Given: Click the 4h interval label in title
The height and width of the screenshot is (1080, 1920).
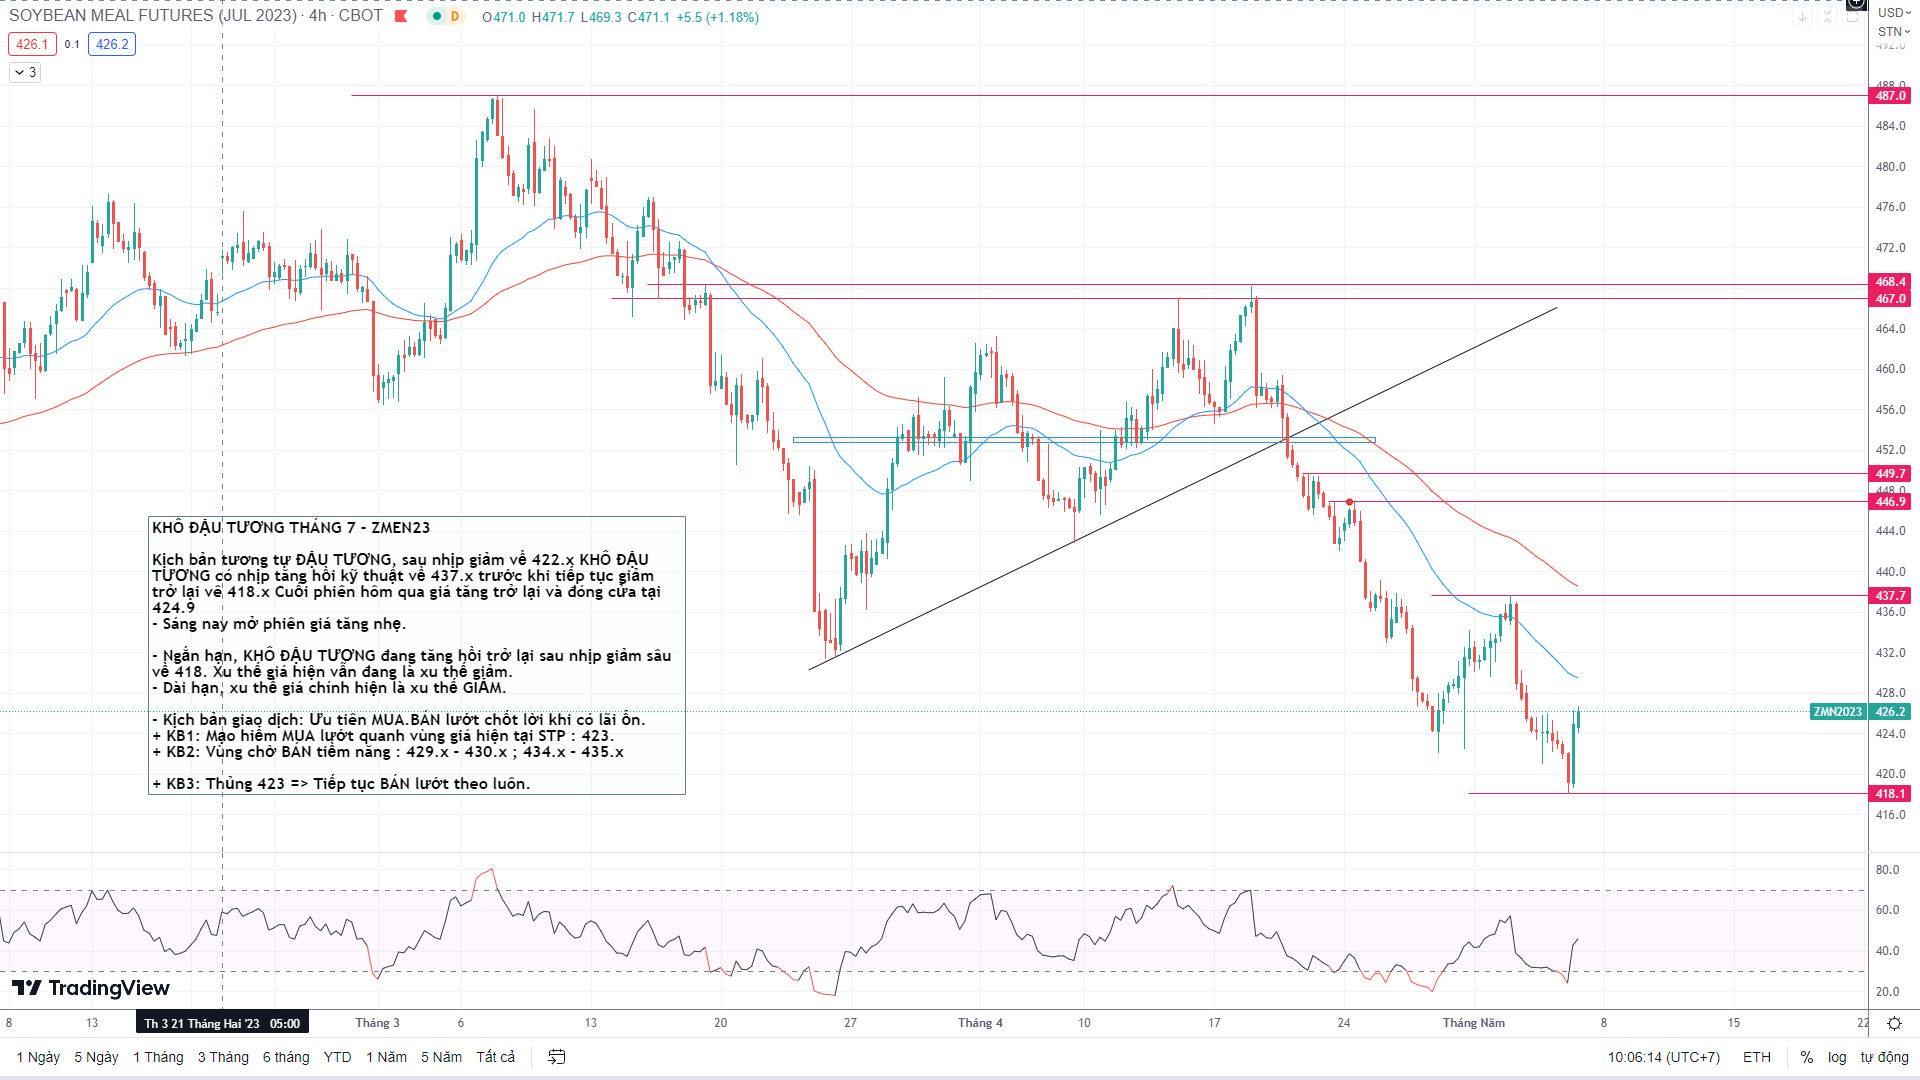Looking at the screenshot, I should 317,16.
